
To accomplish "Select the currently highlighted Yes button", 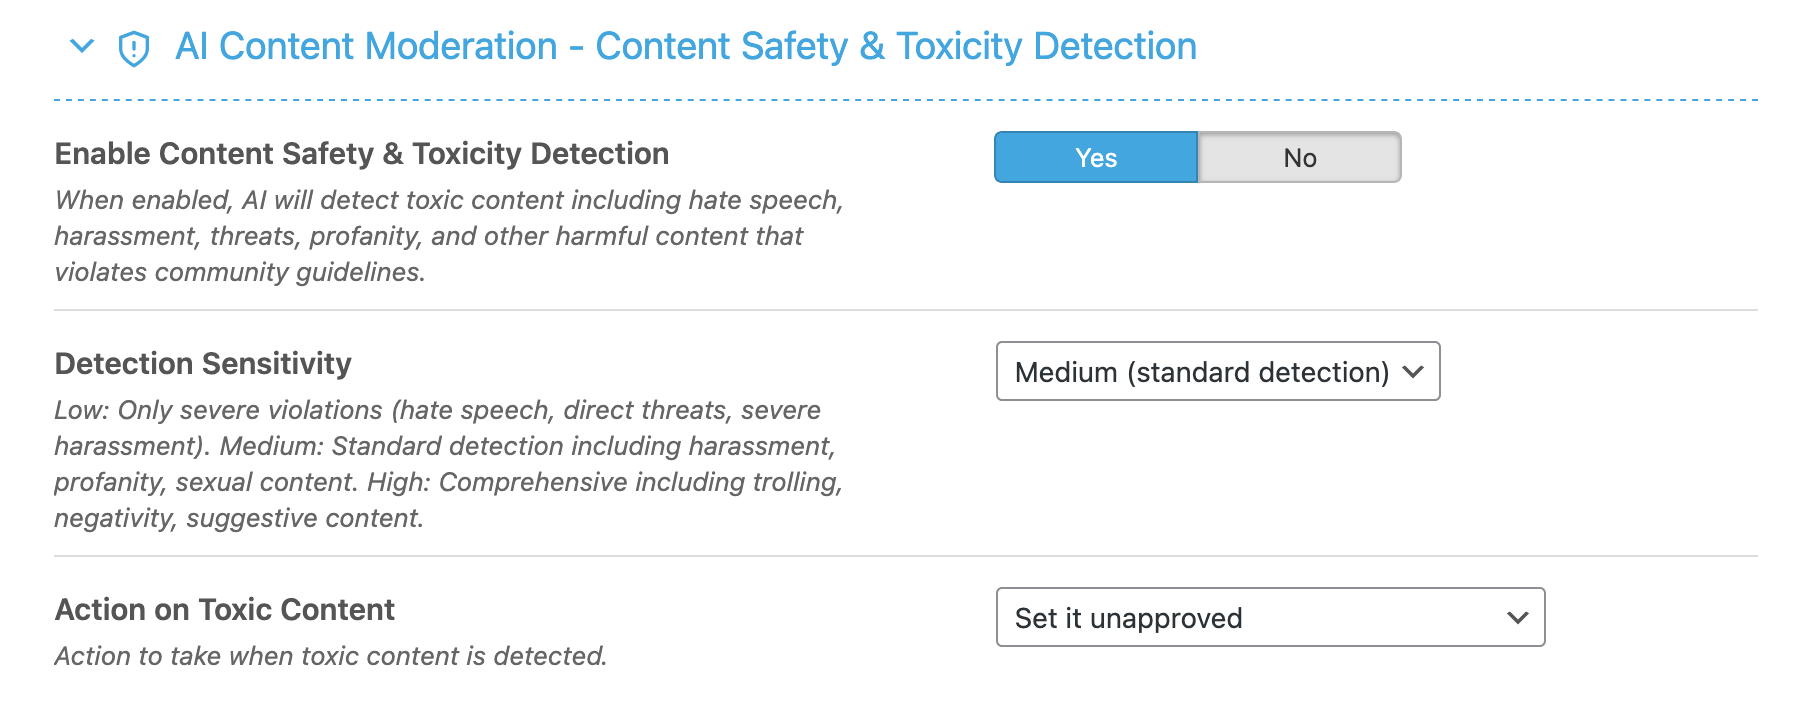I will [x=1095, y=157].
